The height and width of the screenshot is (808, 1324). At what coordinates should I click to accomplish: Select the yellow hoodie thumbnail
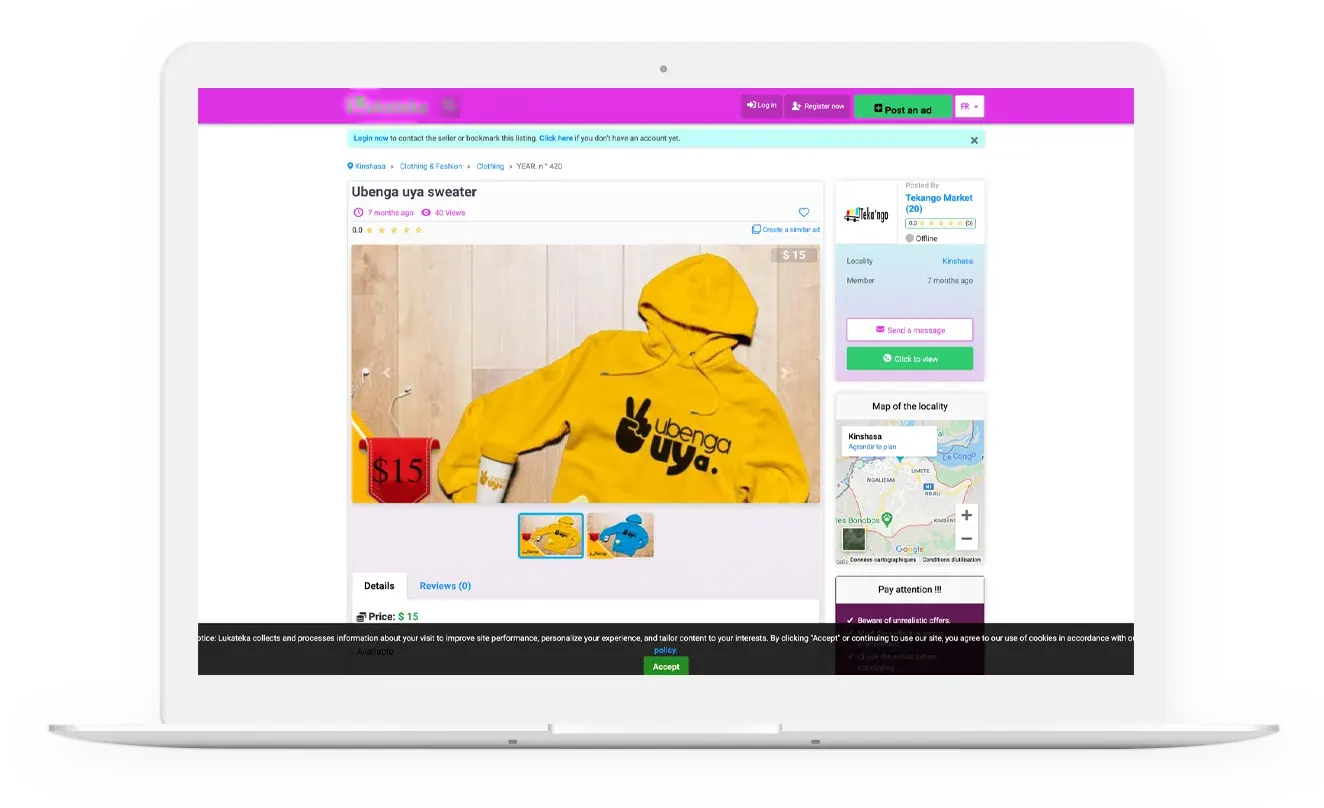pyautogui.click(x=551, y=536)
